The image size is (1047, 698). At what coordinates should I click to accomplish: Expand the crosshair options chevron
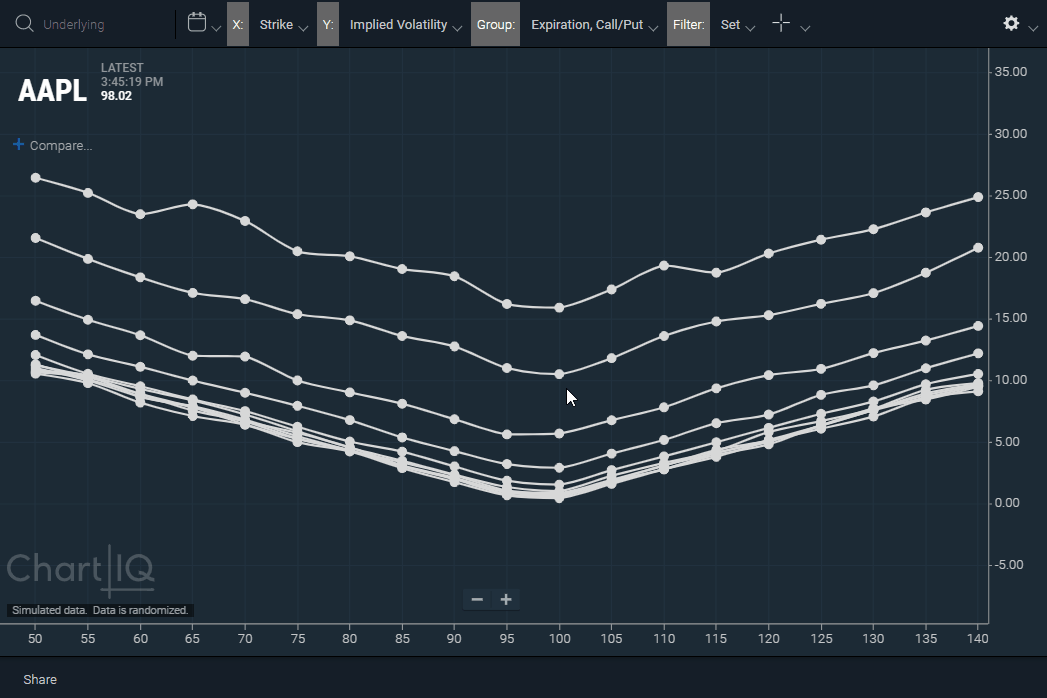[805, 28]
